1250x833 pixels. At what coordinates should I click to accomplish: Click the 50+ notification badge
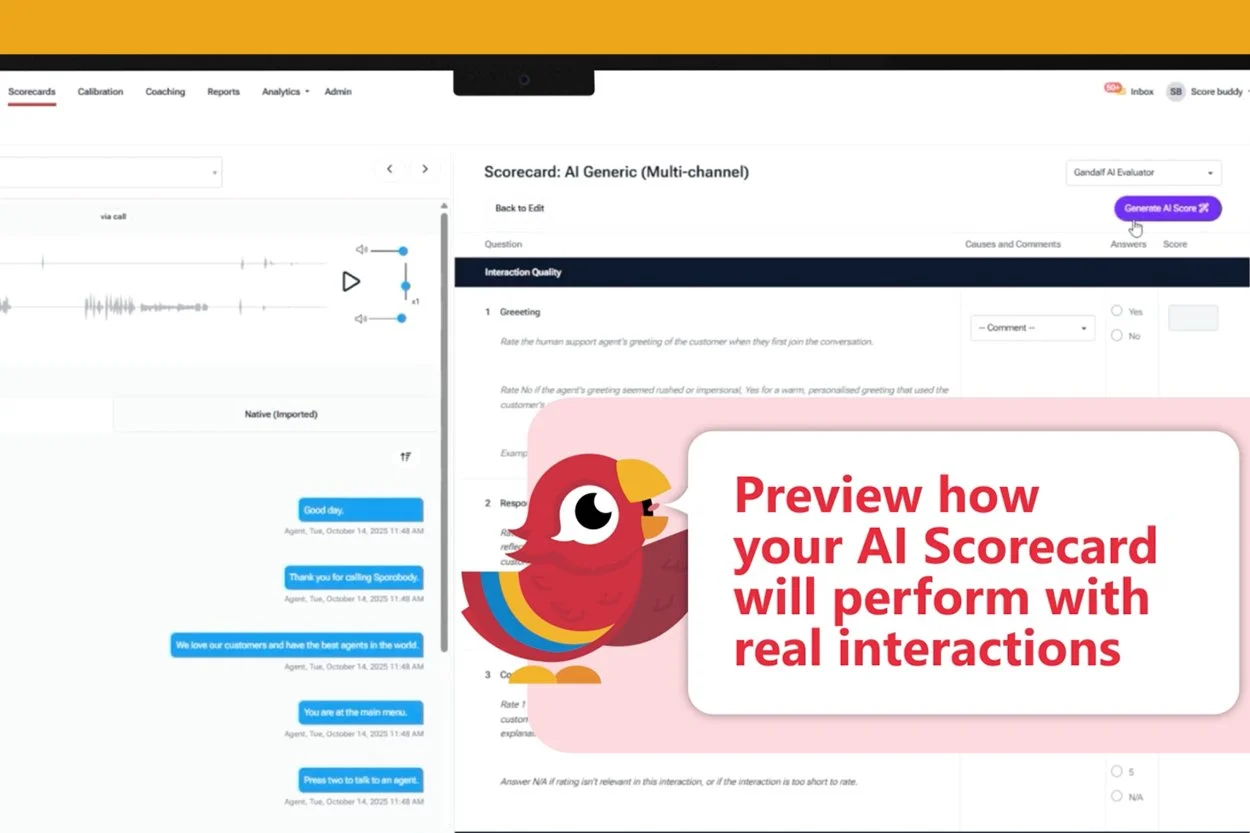pyautogui.click(x=1113, y=88)
